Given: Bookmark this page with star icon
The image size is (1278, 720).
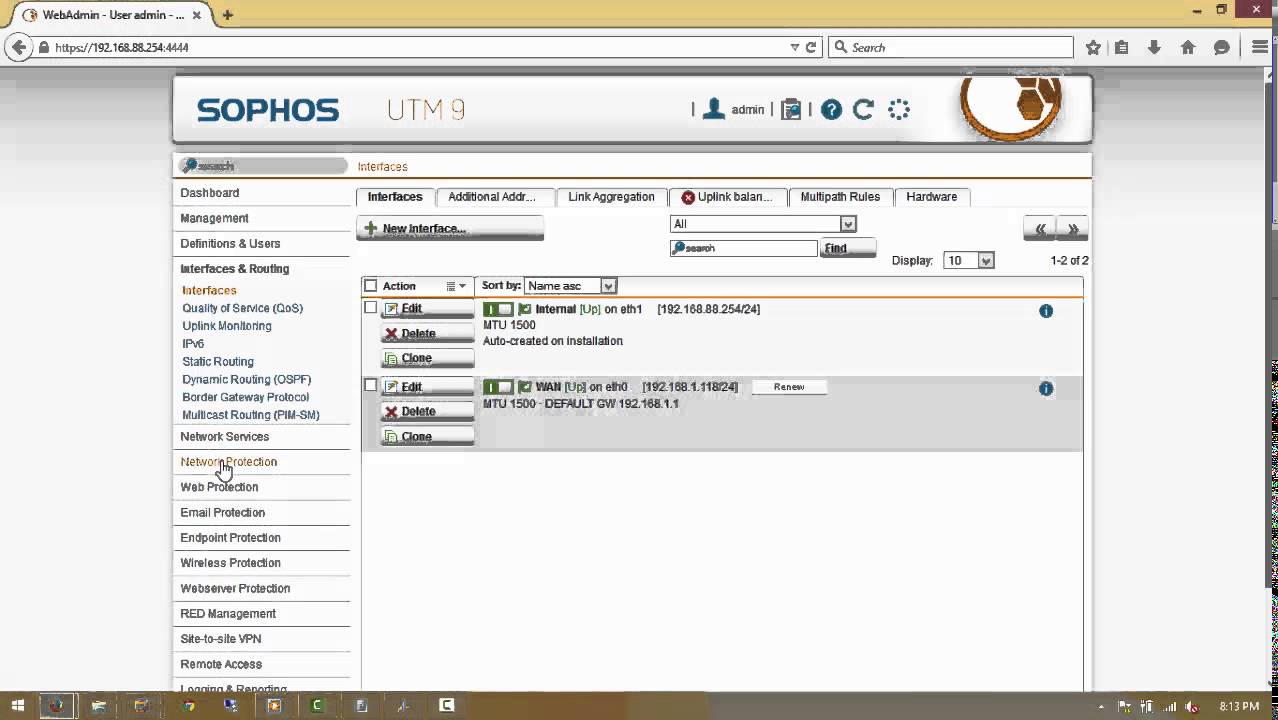Looking at the screenshot, I should [x=1093, y=47].
